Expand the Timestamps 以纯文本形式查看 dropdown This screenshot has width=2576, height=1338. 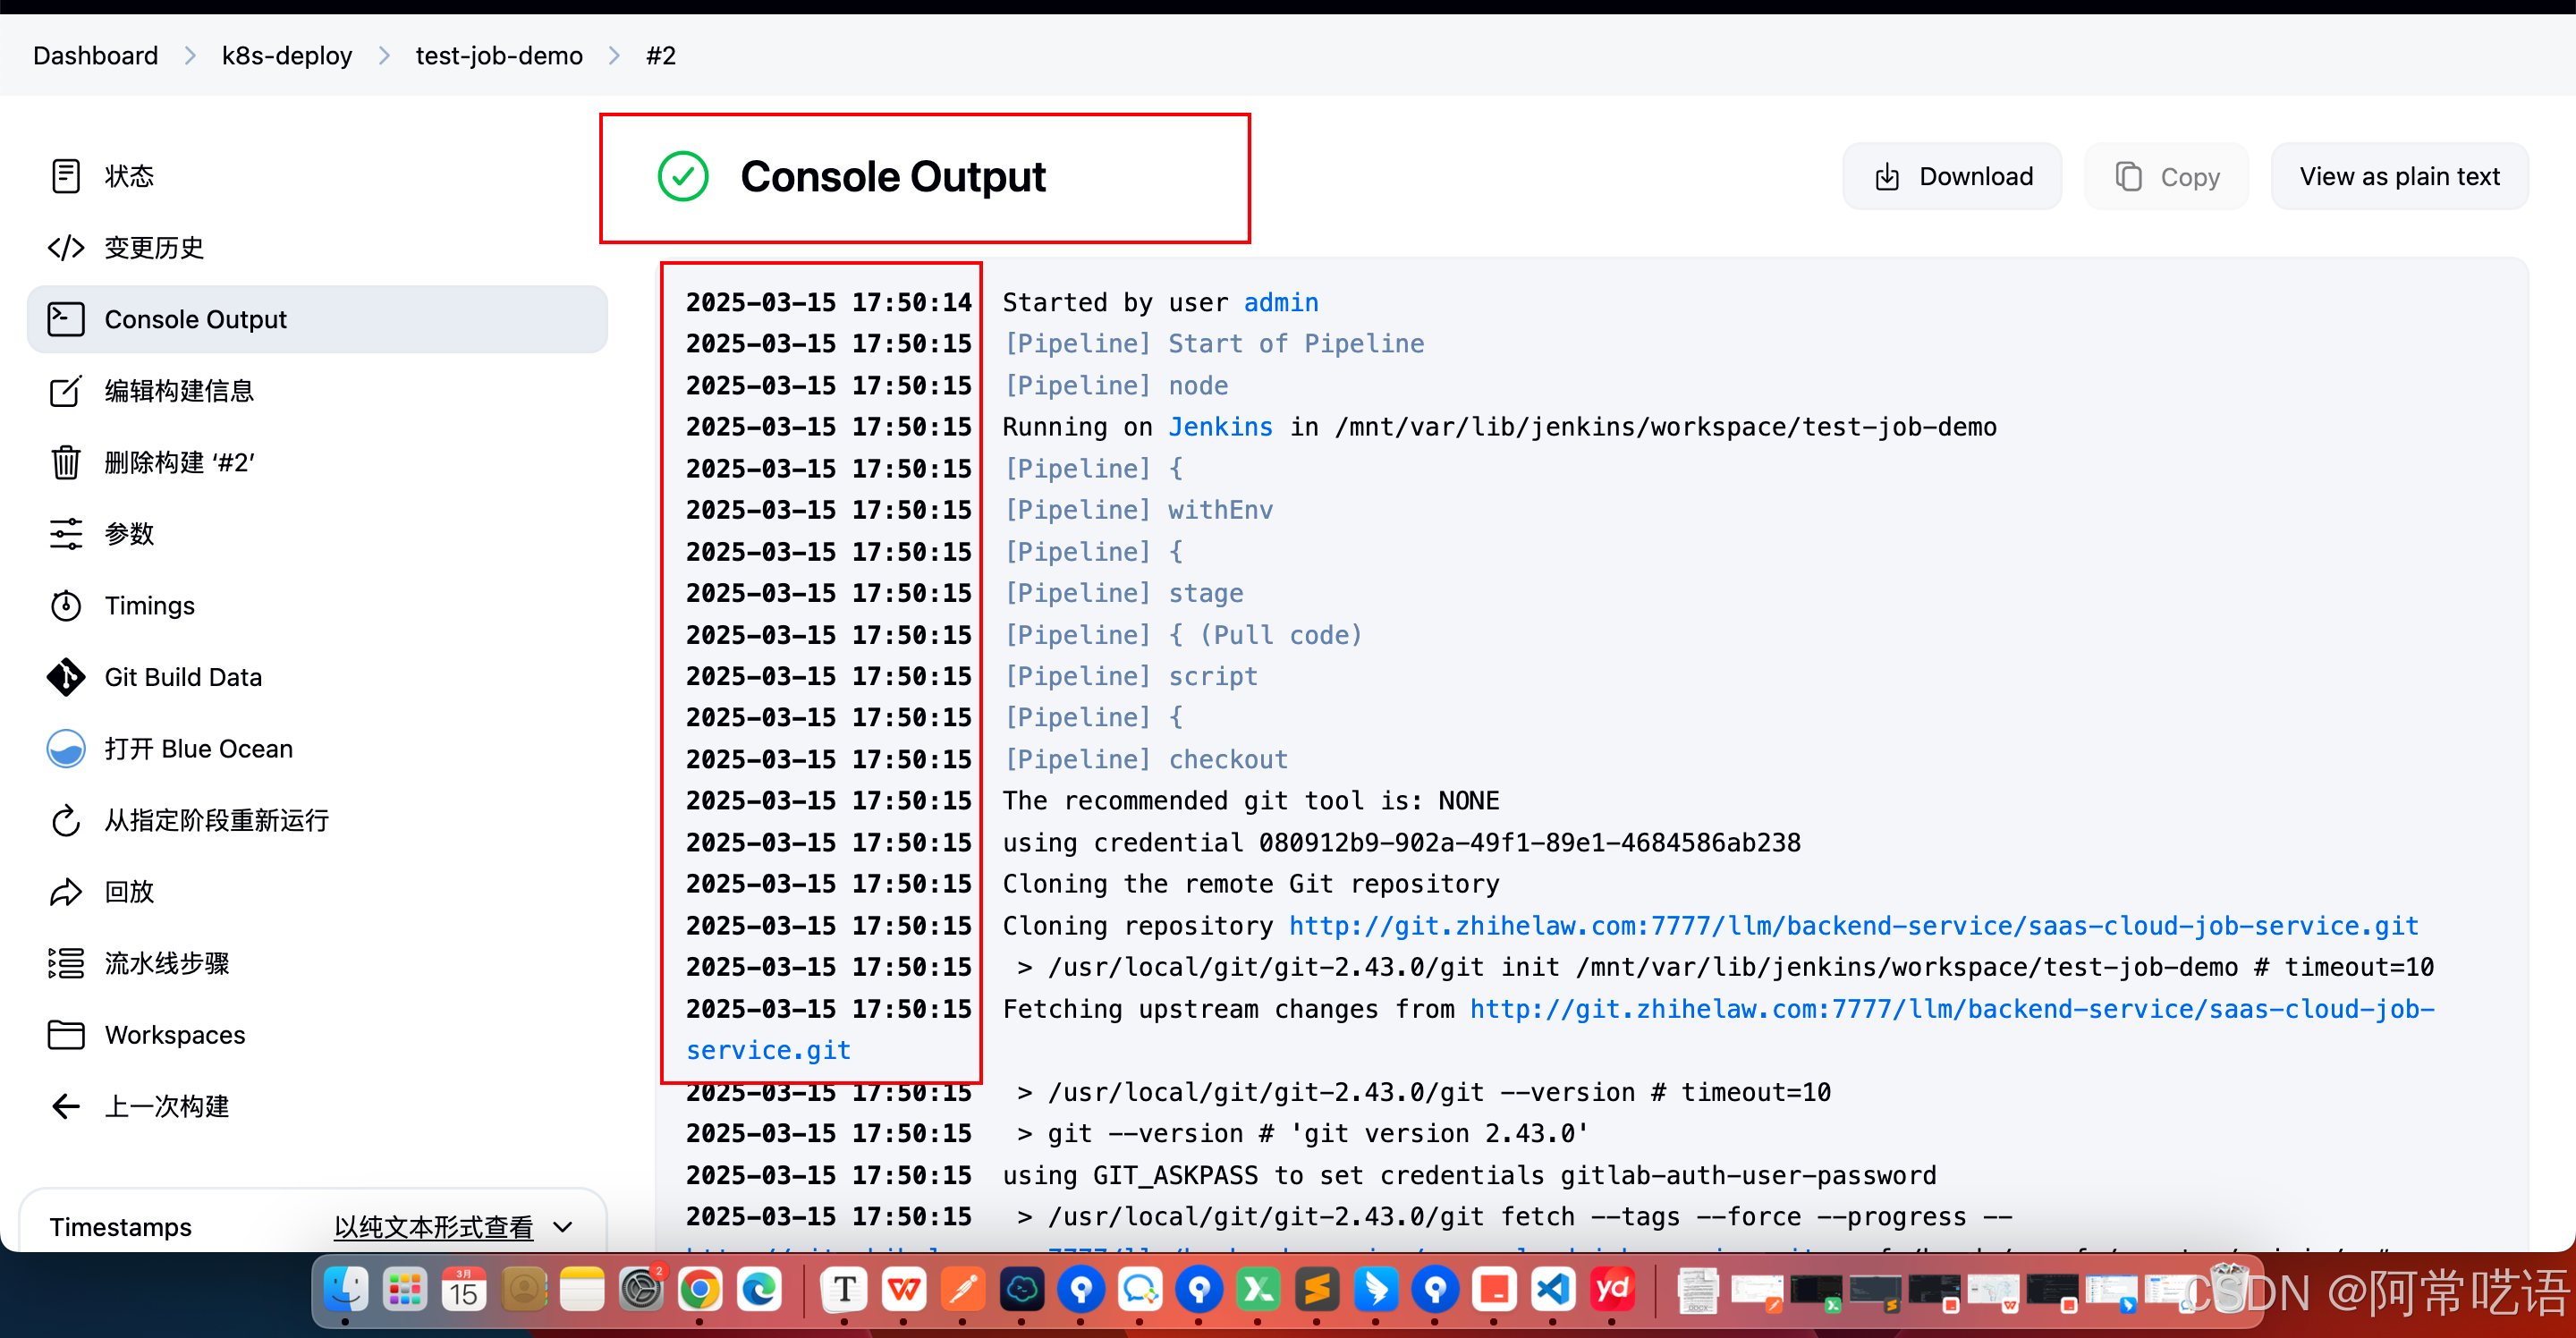coord(563,1227)
